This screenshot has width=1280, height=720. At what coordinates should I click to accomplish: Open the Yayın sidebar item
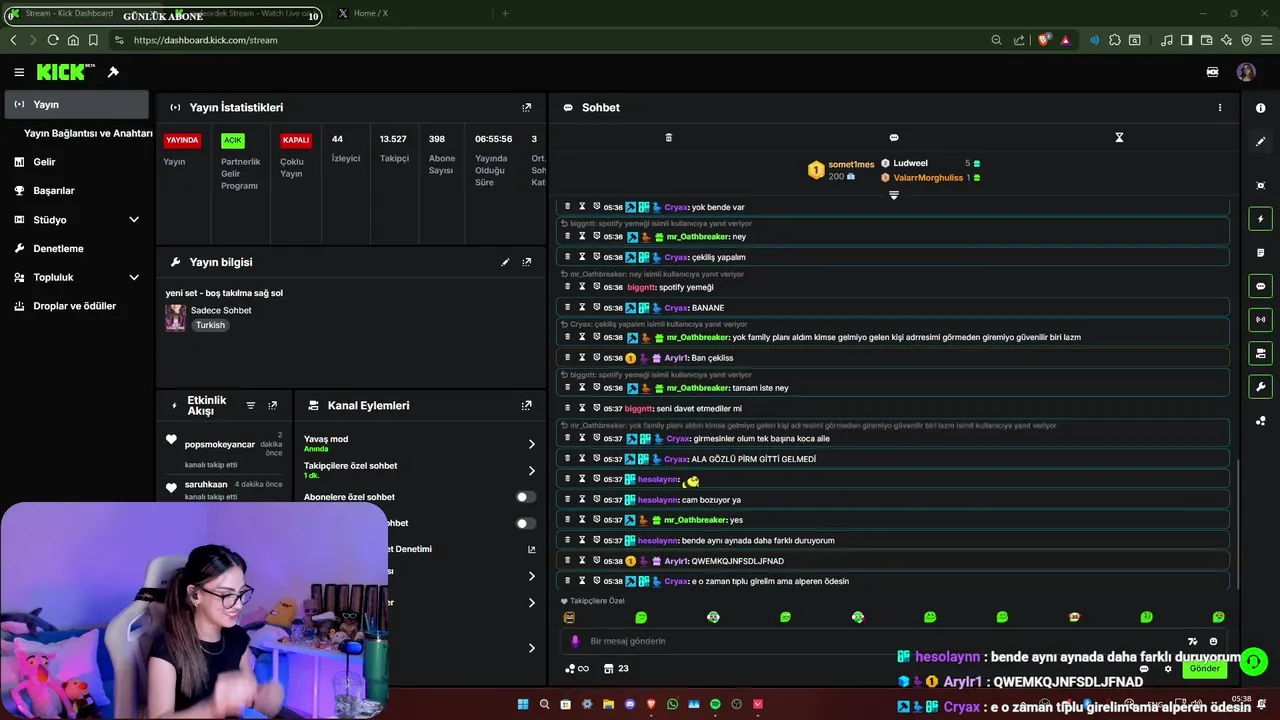pos(76,104)
